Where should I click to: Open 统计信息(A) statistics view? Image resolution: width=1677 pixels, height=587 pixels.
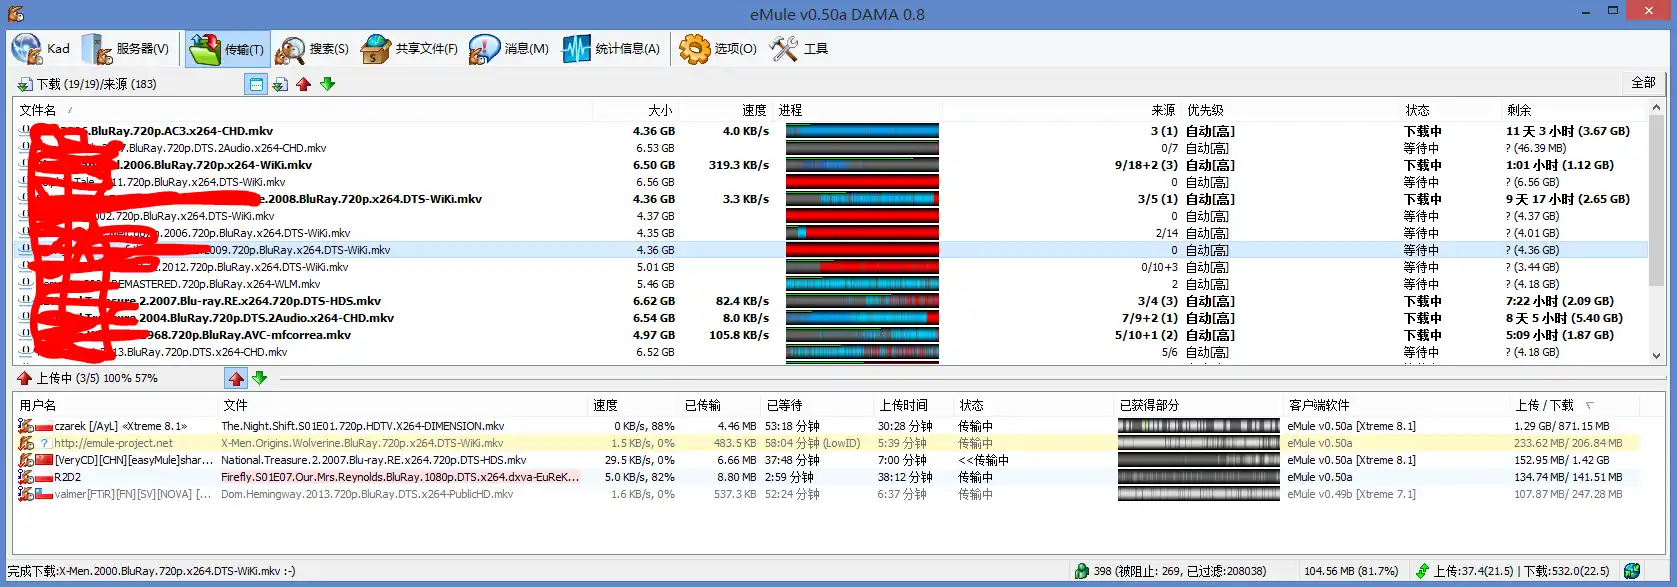coord(612,48)
